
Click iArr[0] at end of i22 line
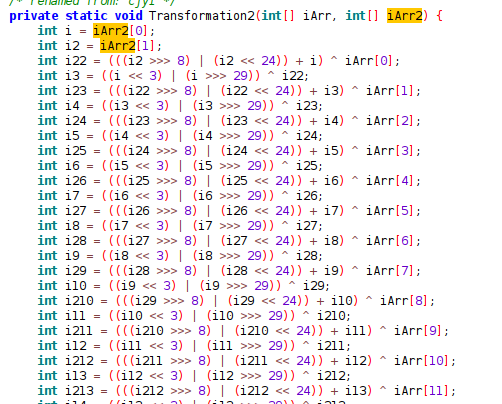coord(369,61)
